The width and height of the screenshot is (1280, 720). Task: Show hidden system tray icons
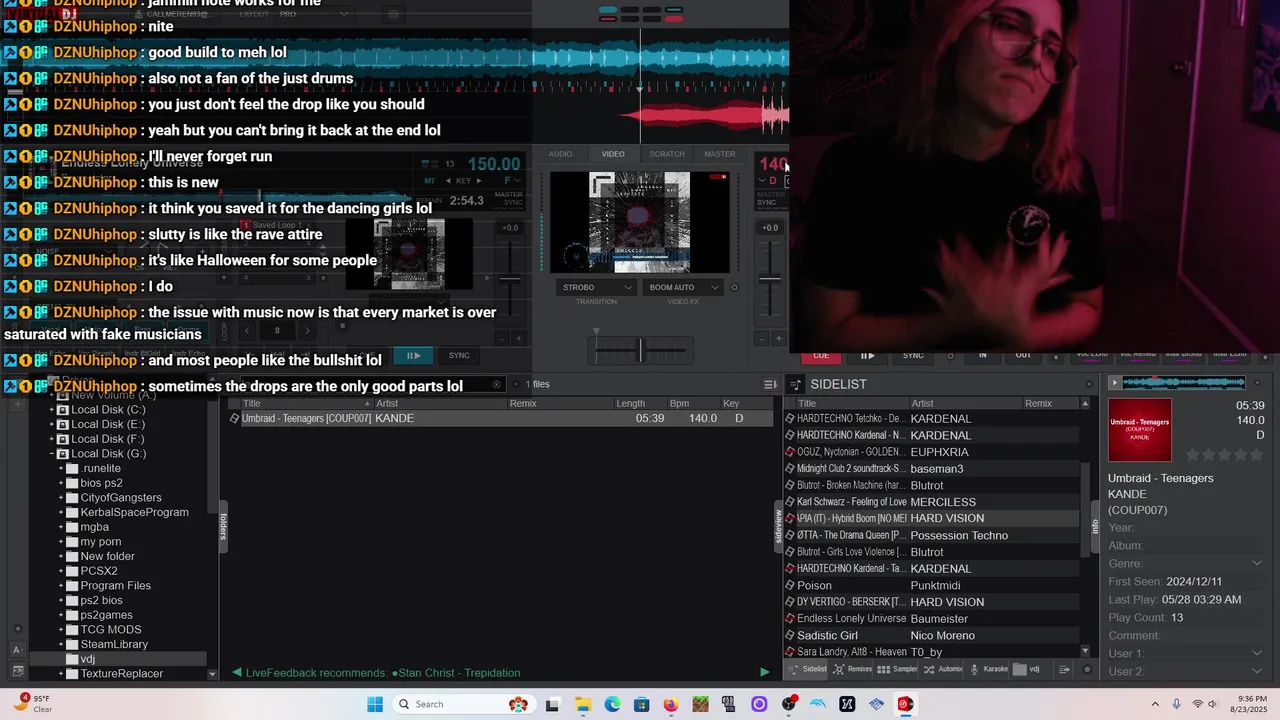pyautogui.click(x=1155, y=704)
